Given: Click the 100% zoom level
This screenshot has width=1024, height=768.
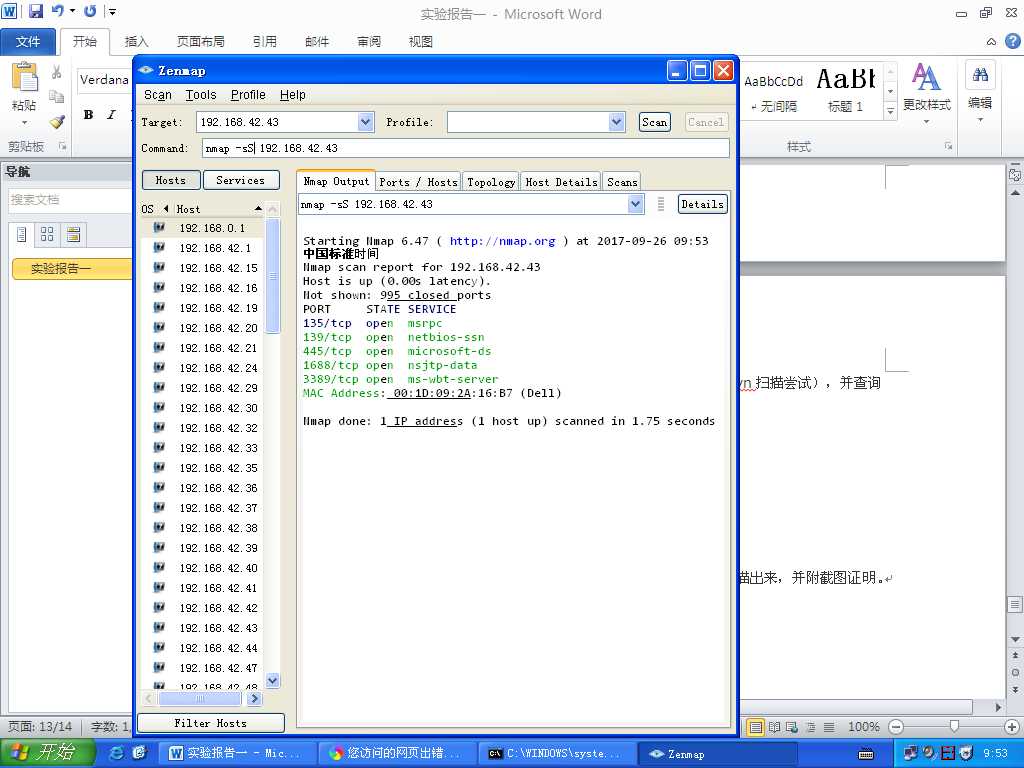Looking at the screenshot, I should [x=863, y=726].
